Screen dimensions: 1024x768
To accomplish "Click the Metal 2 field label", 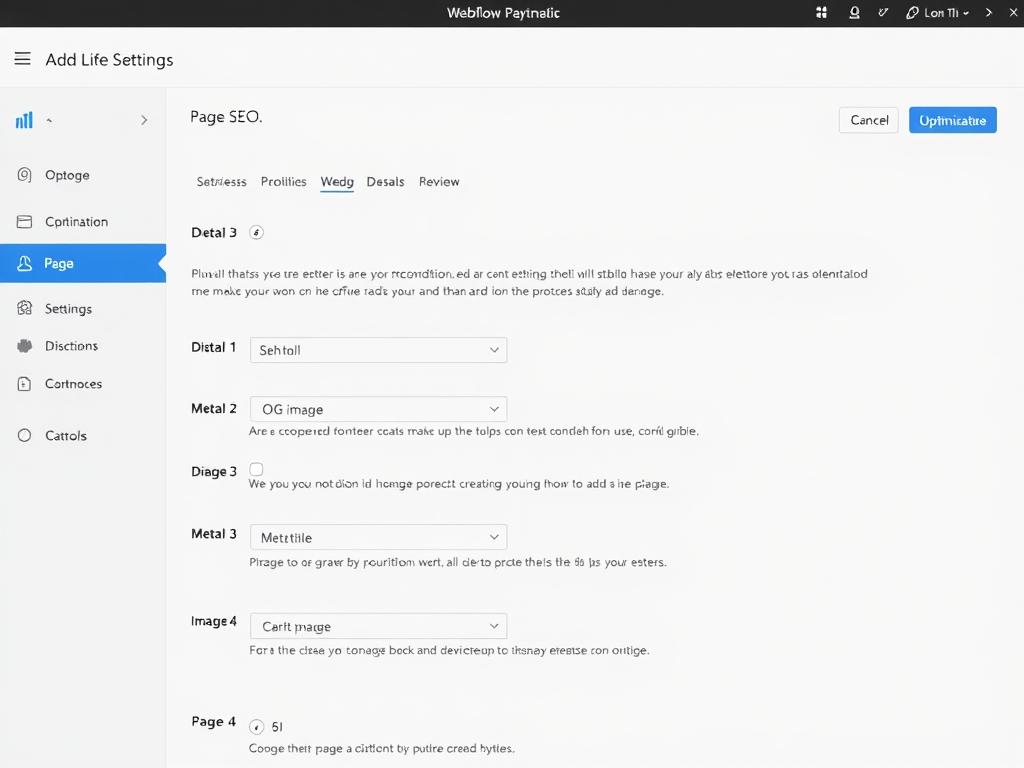I will coord(214,409).
